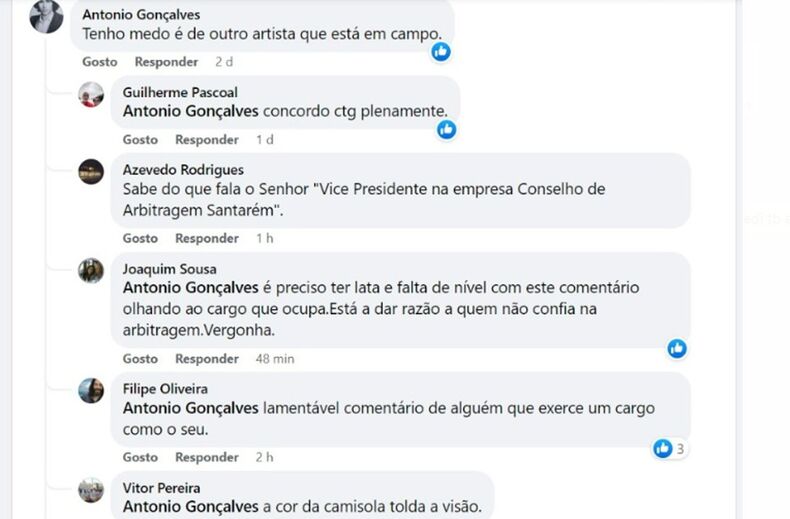Open Joaquim Sousa's avatar
790x519 pixels.
91,271
